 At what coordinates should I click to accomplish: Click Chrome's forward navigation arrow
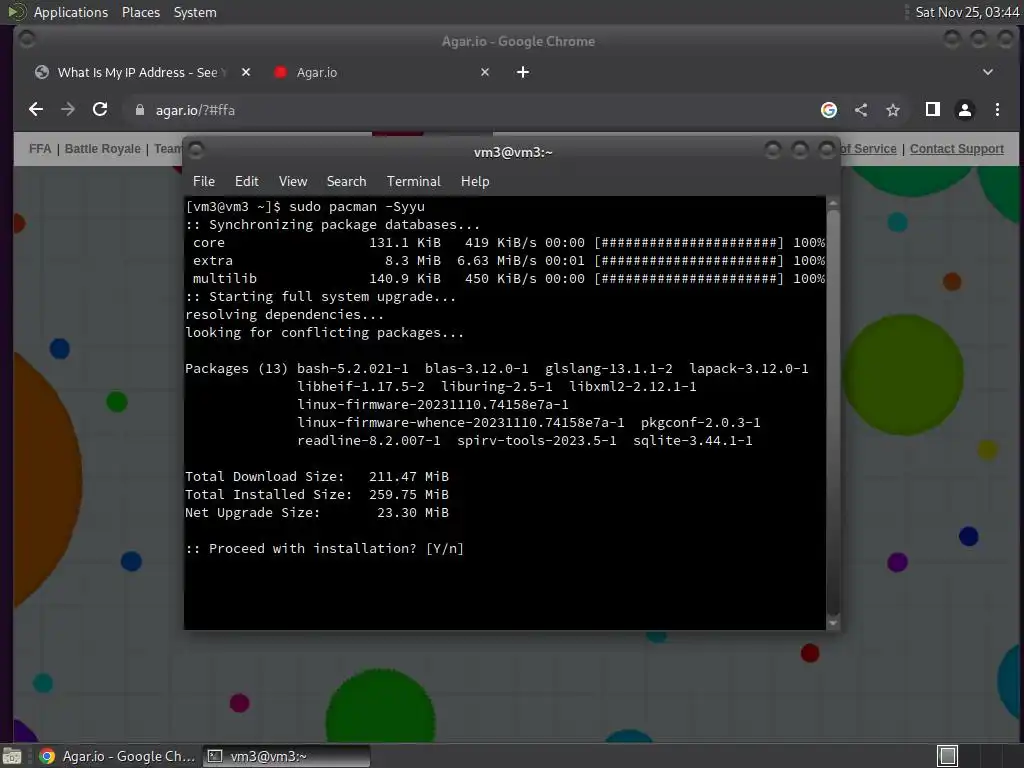tap(68, 110)
